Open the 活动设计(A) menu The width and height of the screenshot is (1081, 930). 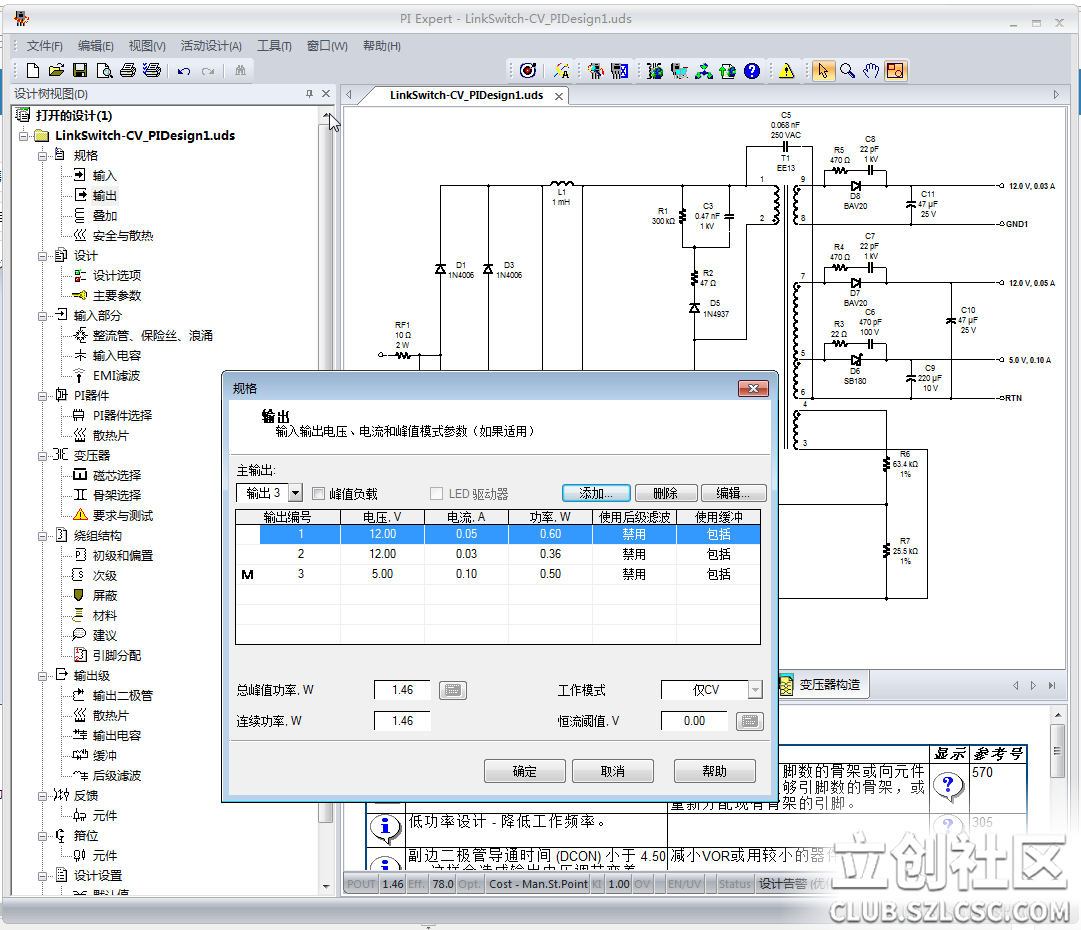tap(211, 46)
